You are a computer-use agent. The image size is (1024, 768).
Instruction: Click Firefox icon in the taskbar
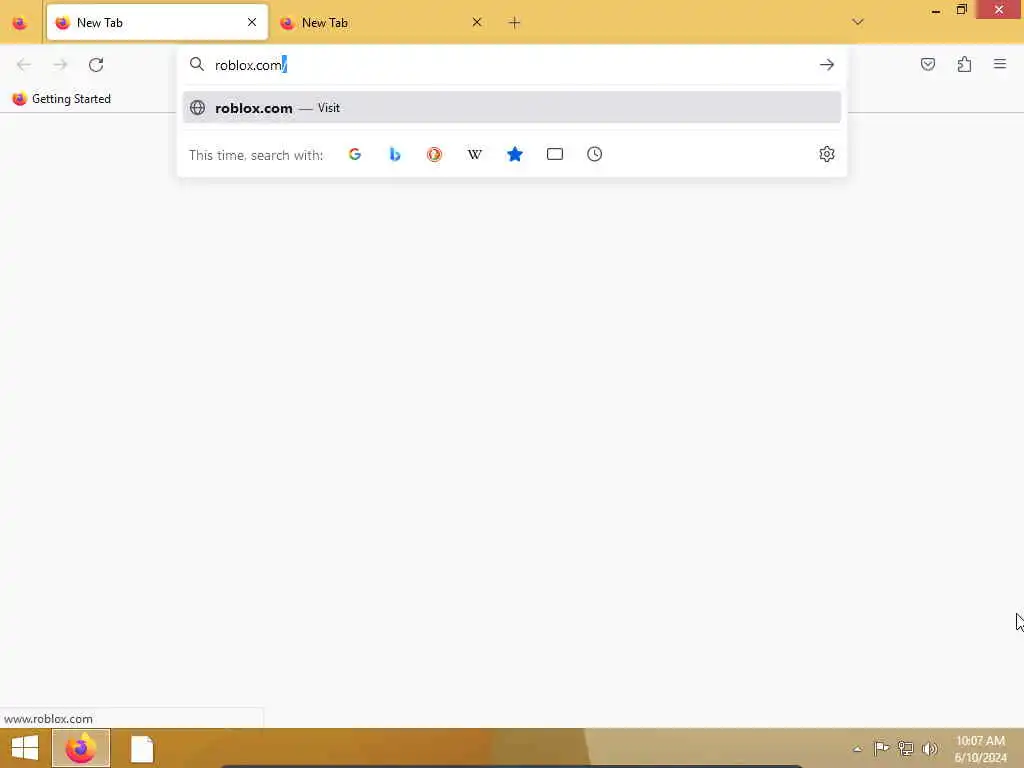81,748
